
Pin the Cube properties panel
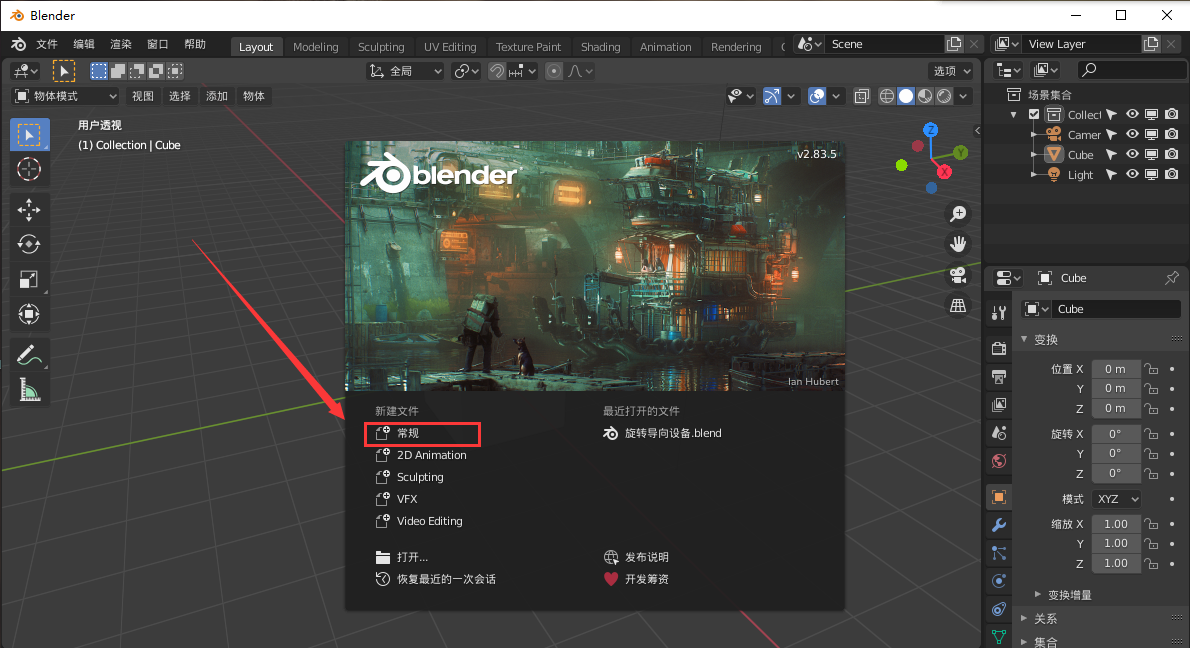pos(1172,278)
